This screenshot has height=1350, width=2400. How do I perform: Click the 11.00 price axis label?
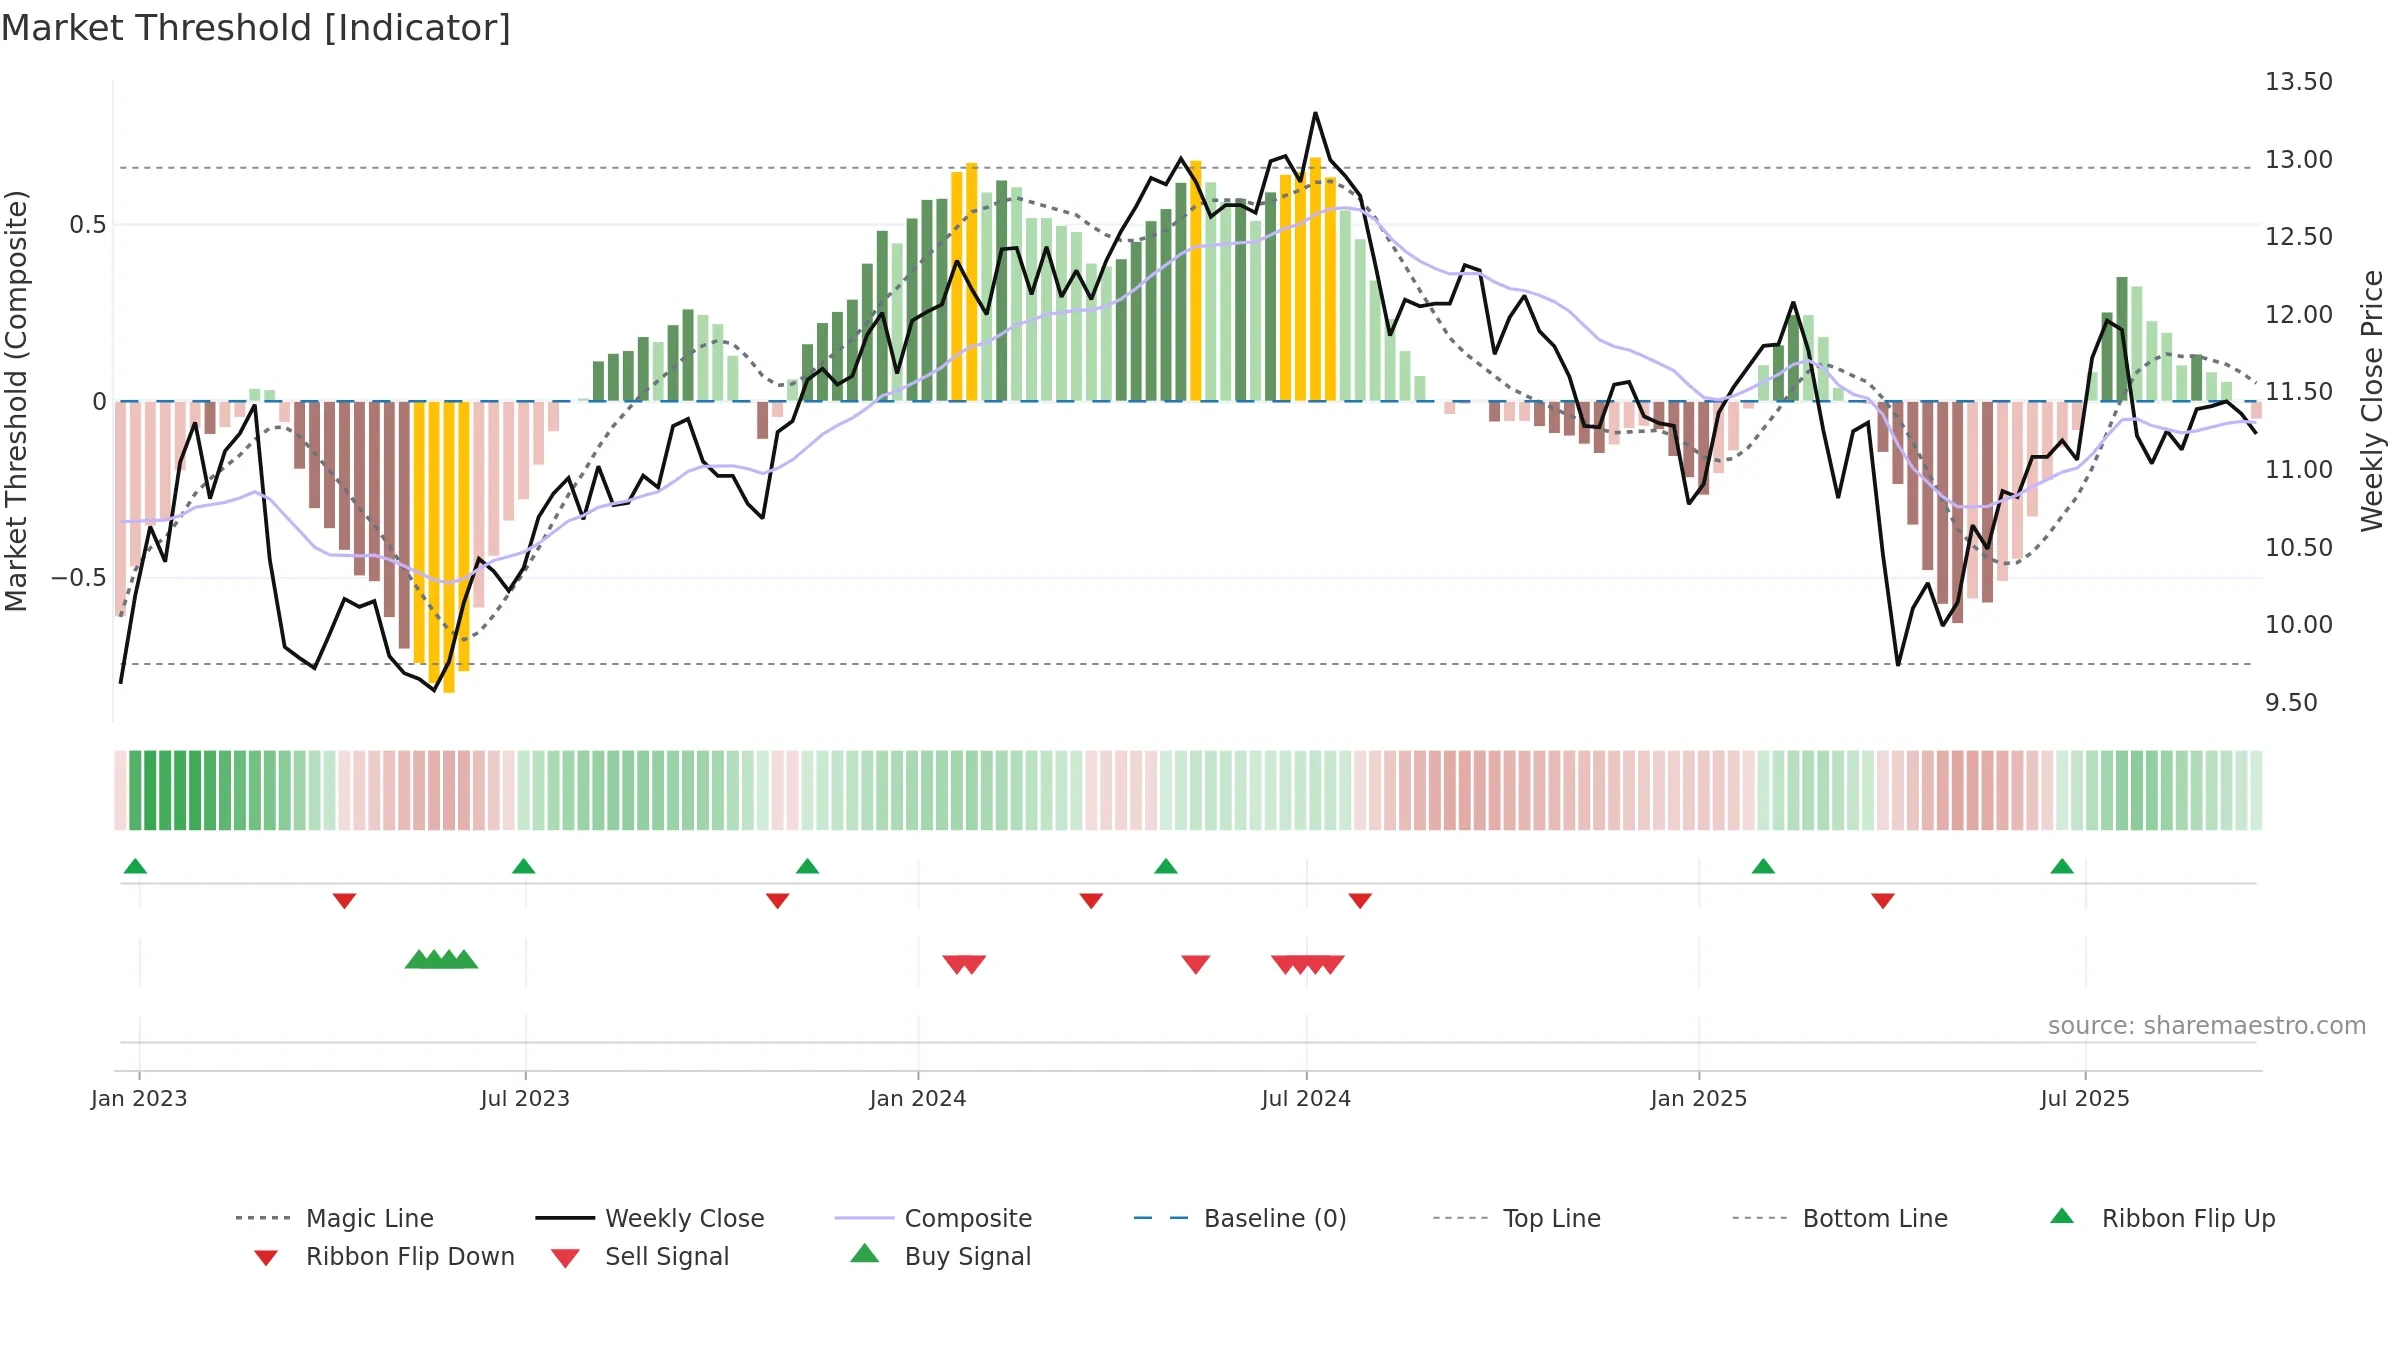coord(2299,470)
